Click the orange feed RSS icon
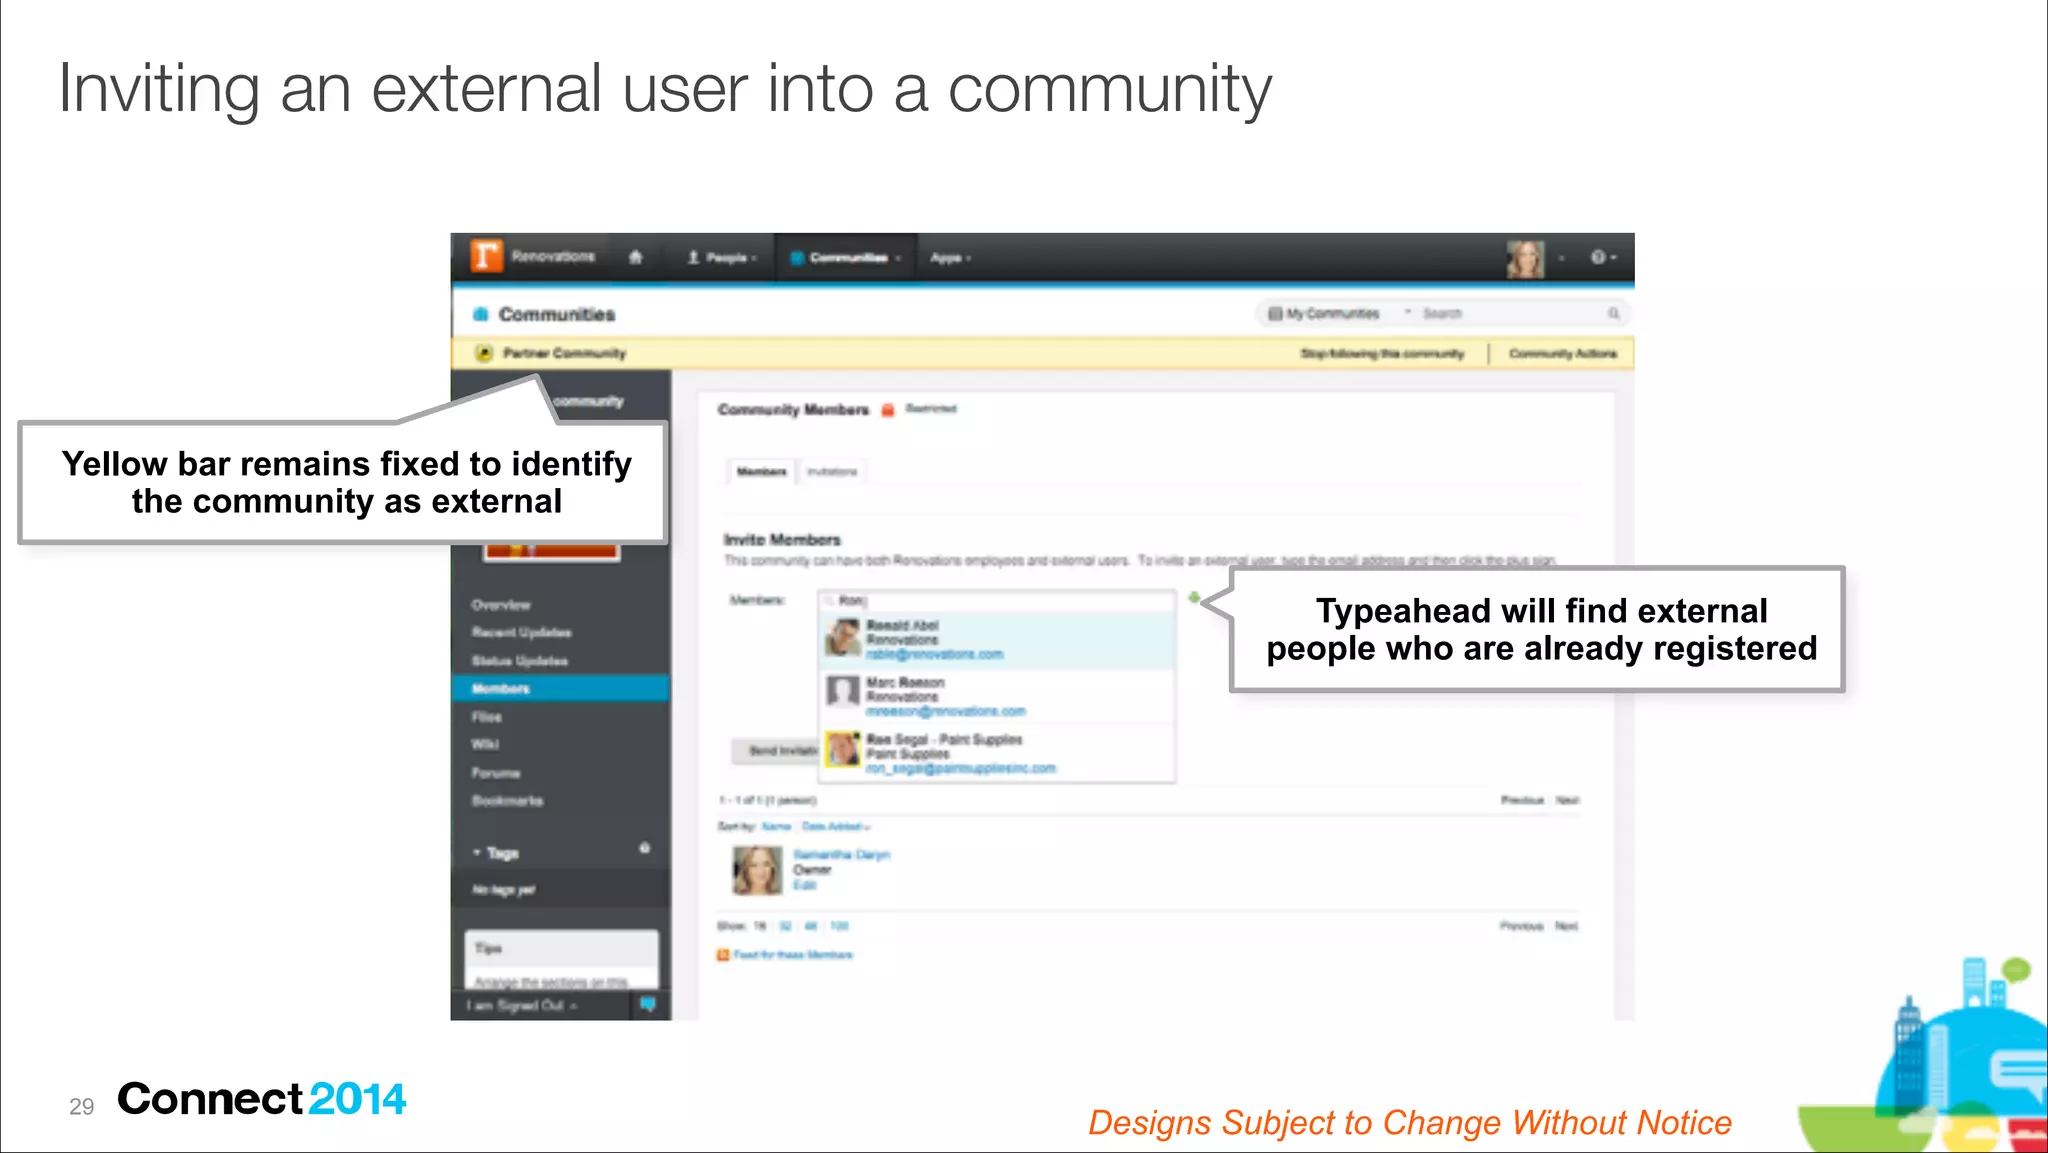This screenshot has height=1153, width=2048. point(723,955)
